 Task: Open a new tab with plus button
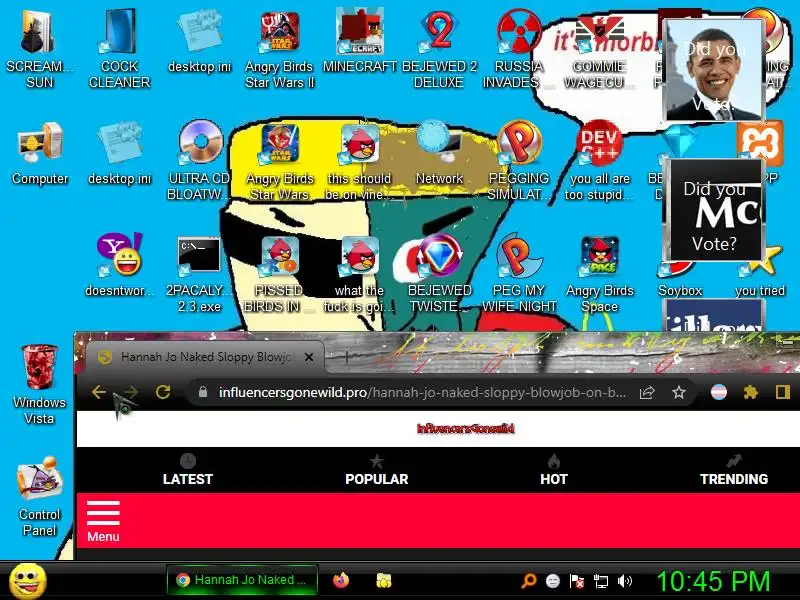point(346,357)
